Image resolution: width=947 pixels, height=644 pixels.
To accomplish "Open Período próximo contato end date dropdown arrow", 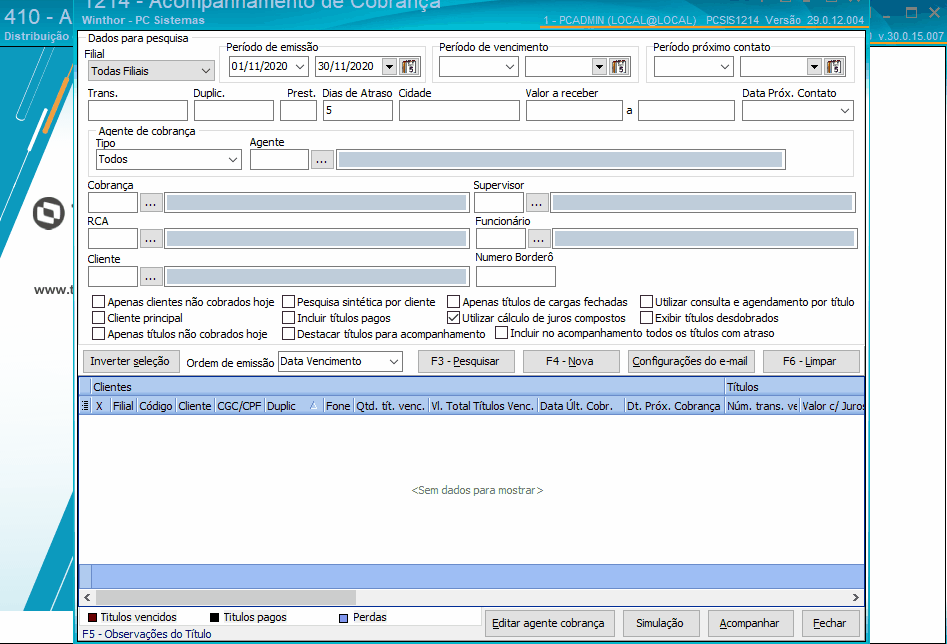I will coord(814,66).
